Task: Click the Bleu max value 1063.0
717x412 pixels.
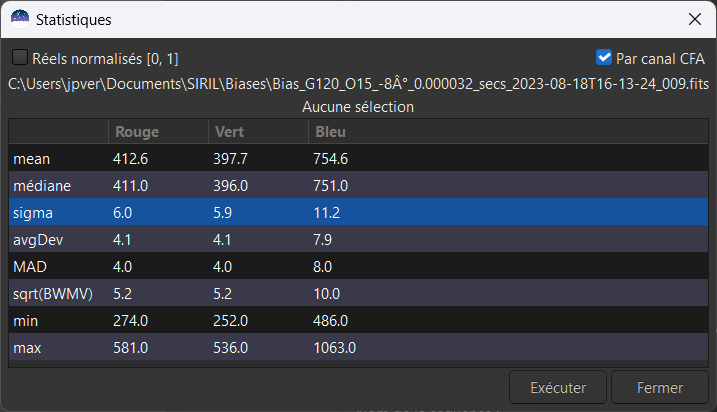Action: point(335,348)
